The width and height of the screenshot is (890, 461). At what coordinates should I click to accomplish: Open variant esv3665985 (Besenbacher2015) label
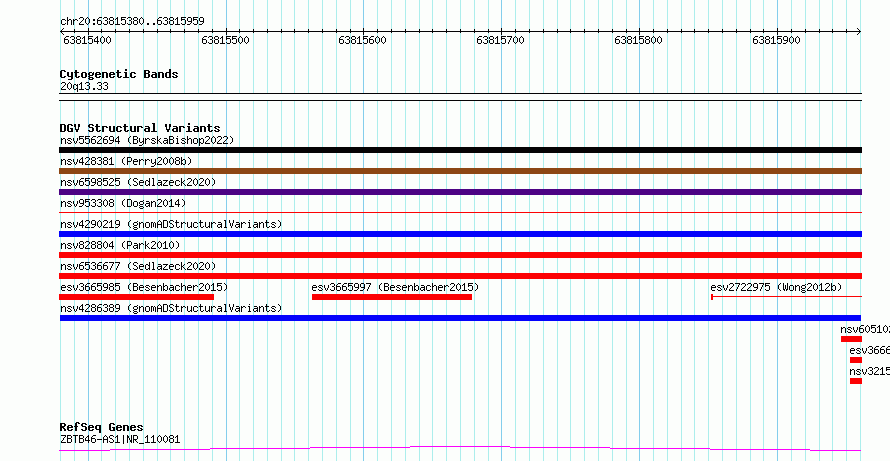144,287
